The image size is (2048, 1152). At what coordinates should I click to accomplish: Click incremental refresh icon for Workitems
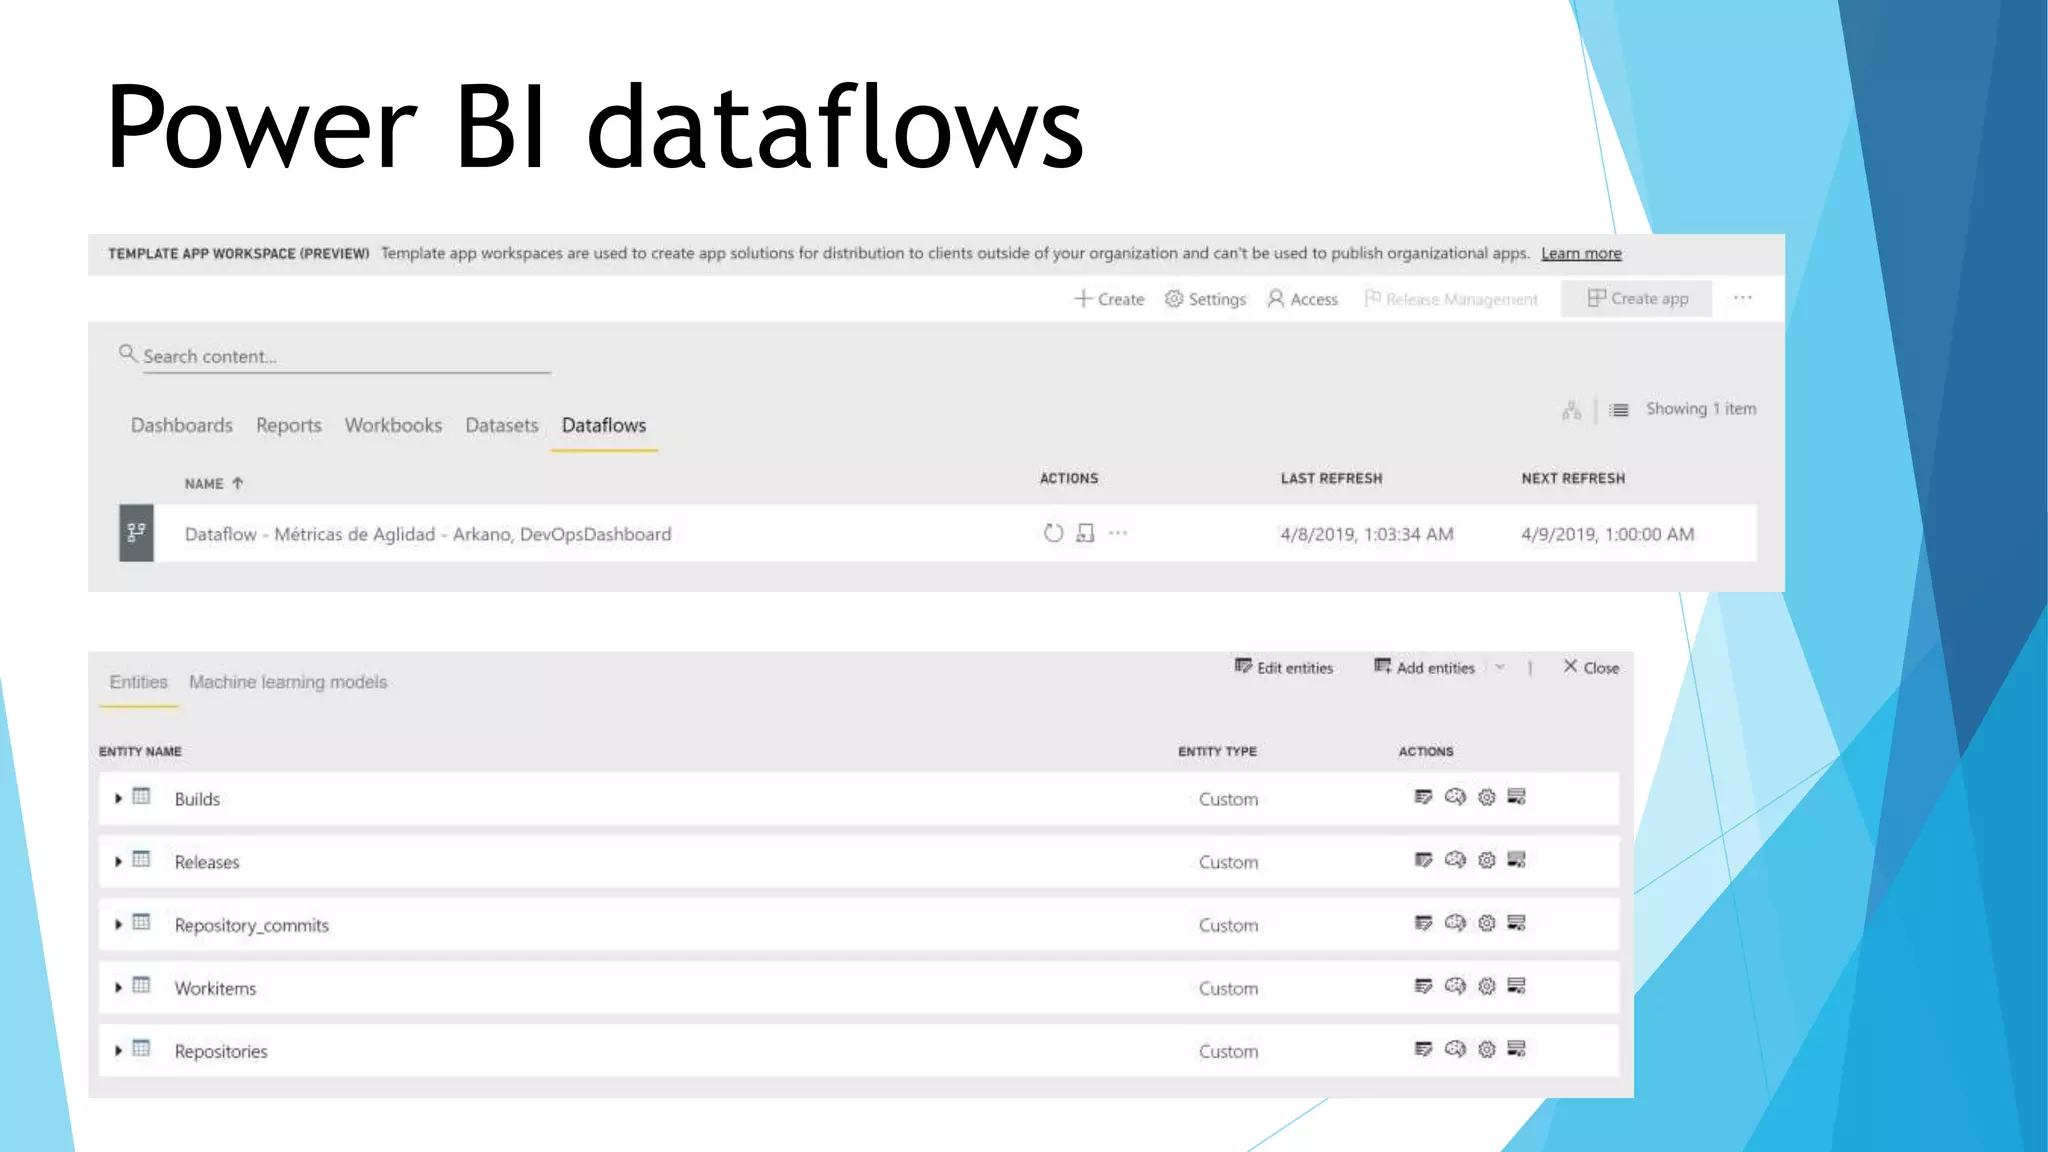pos(1517,986)
